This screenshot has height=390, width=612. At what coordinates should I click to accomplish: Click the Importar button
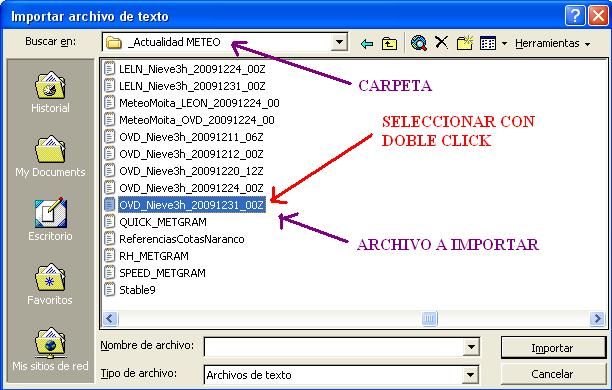pos(553,348)
